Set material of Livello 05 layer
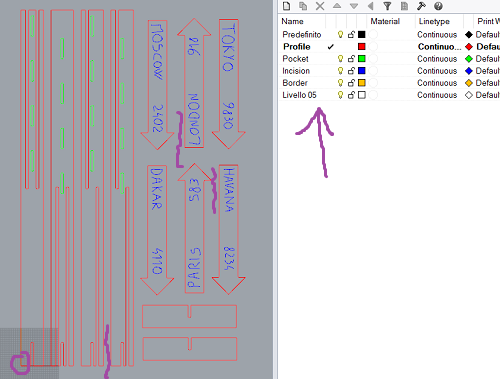The height and width of the screenshot is (379, 500). pyautogui.click(x=373, y=95)
